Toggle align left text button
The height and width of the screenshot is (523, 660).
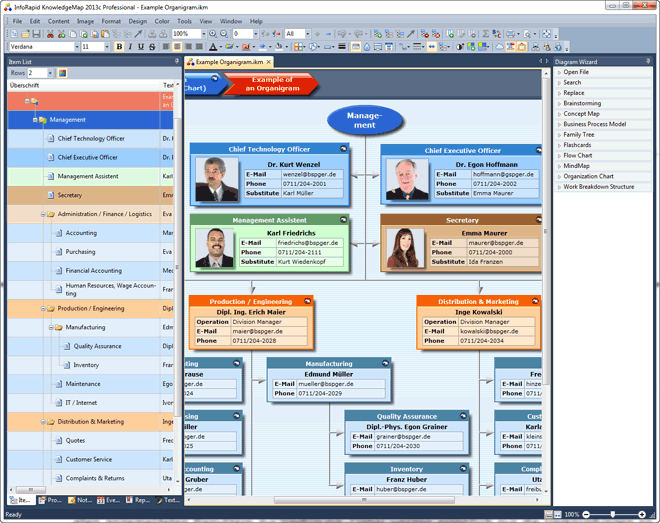point(166,47)
